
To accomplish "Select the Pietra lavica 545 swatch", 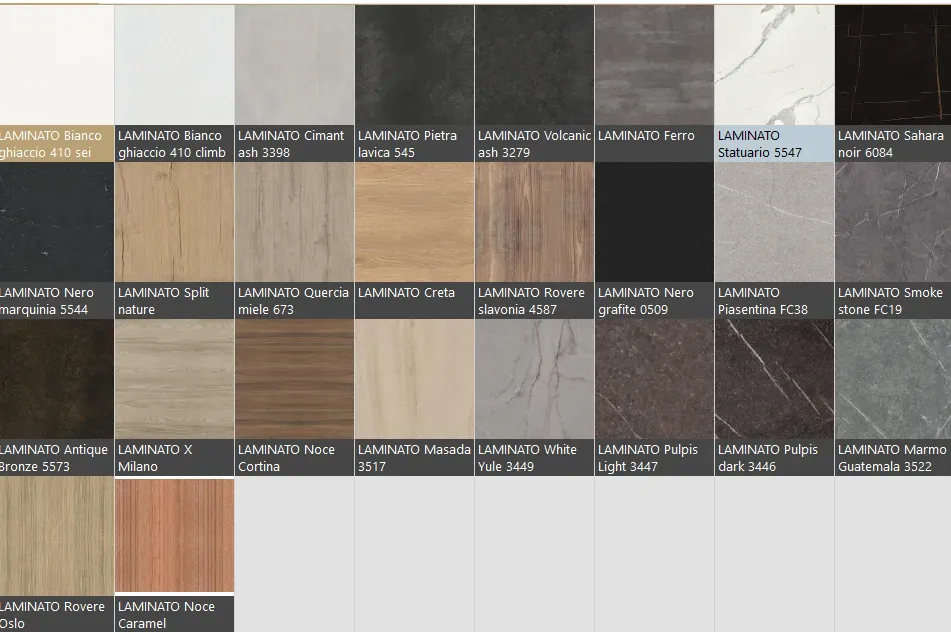I will click(x=415, y=65).
